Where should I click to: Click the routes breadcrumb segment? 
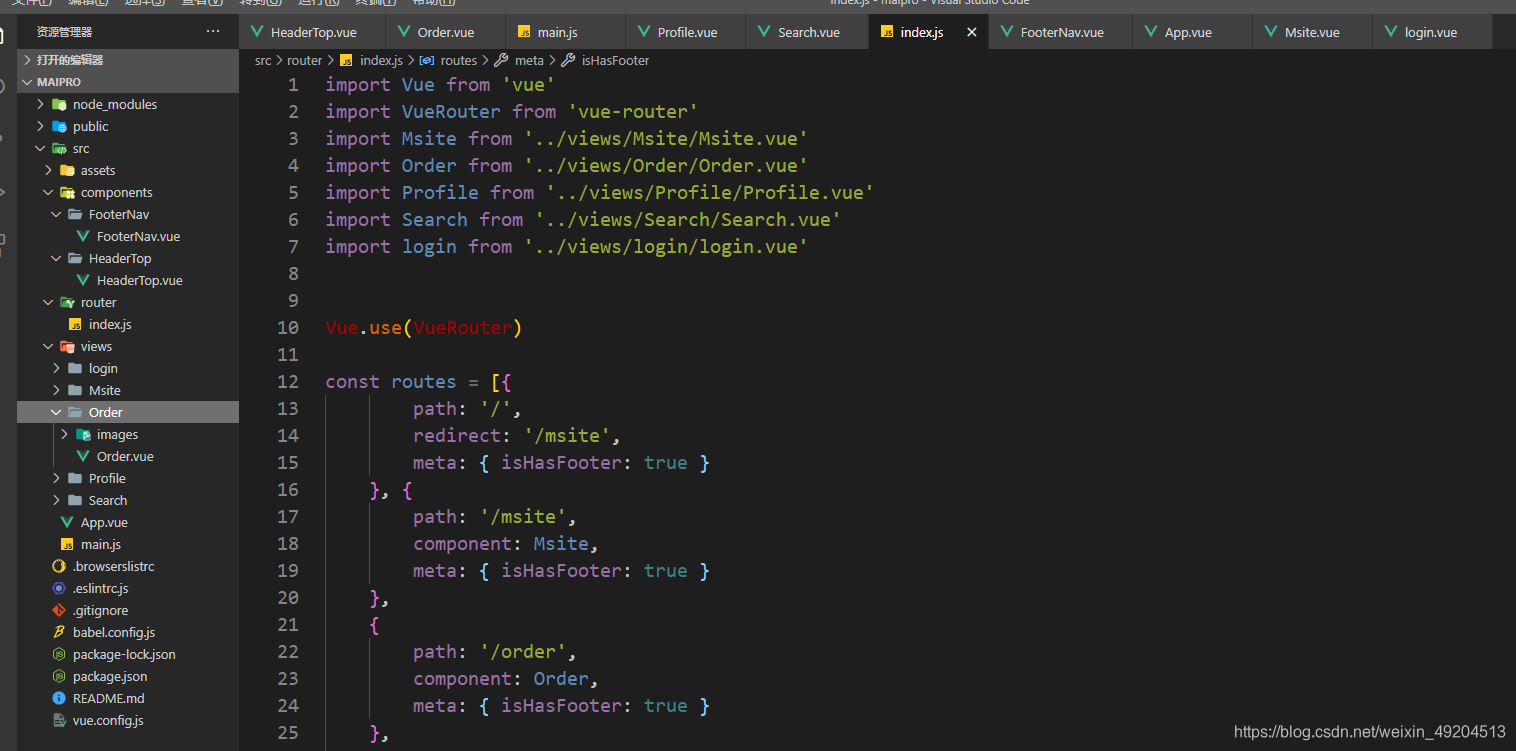tap(459, 60)
